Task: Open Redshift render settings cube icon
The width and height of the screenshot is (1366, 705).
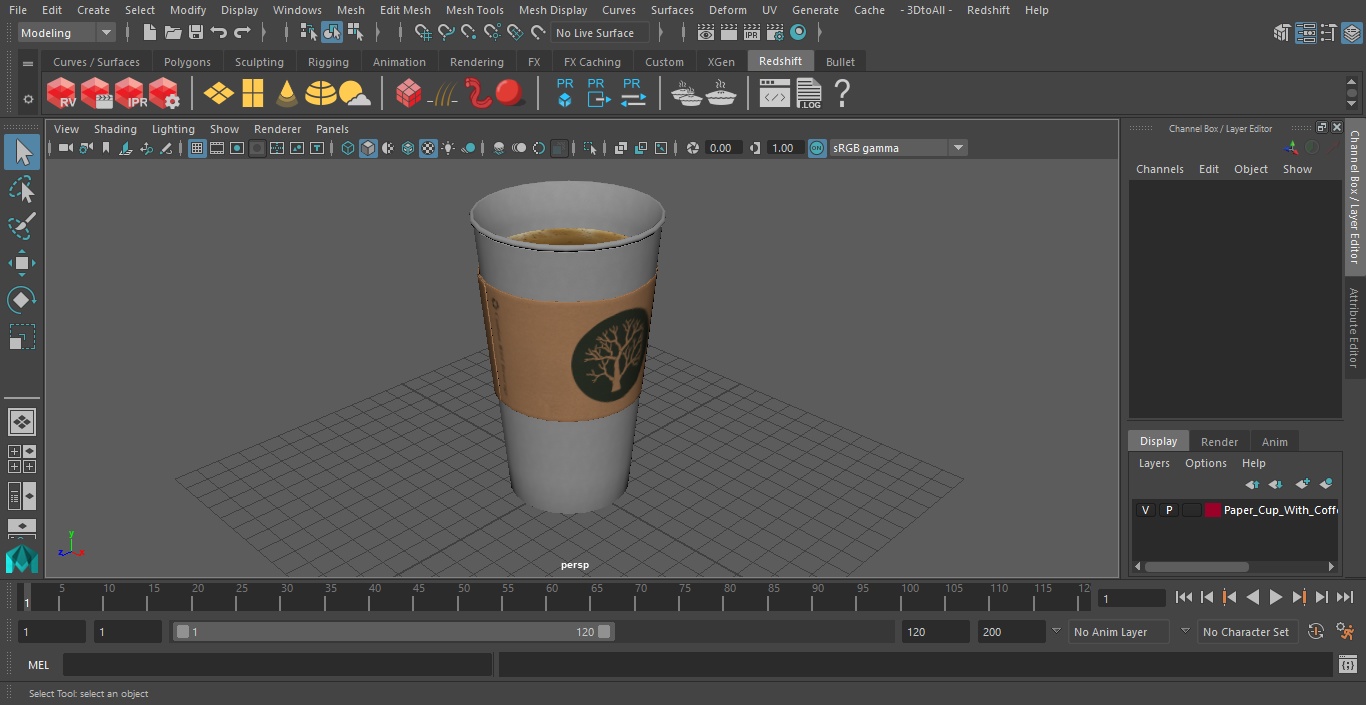Action: pos(164,93)
